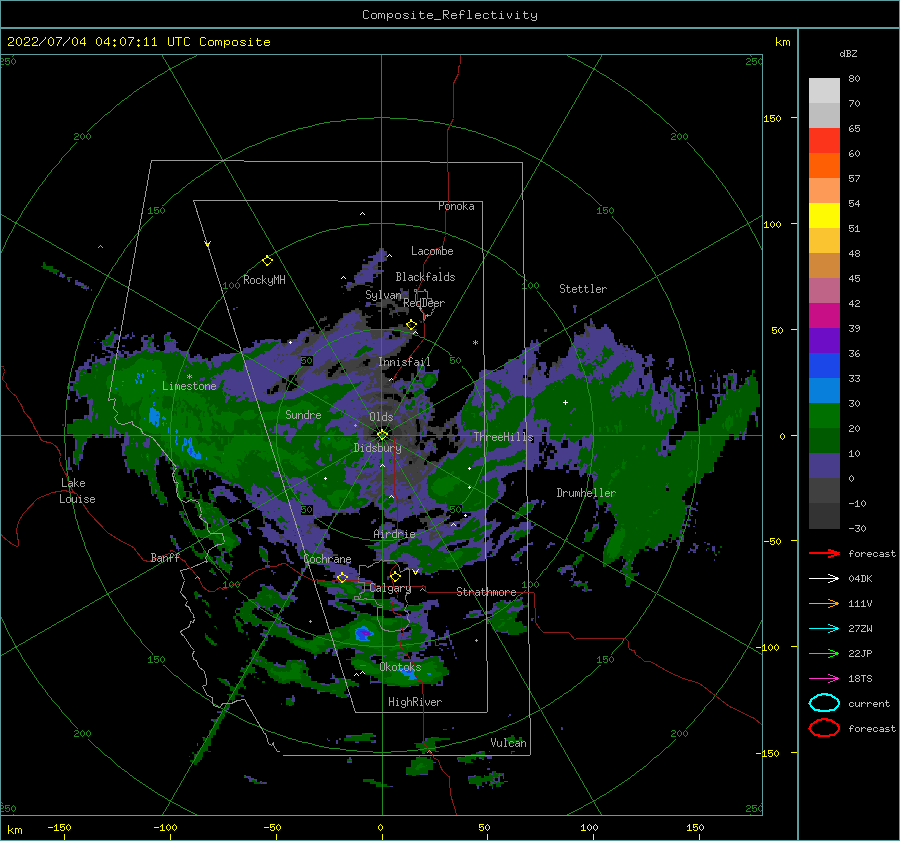
Task: Select the orange 111V arrow icon
Action: (x=824, y=603)
